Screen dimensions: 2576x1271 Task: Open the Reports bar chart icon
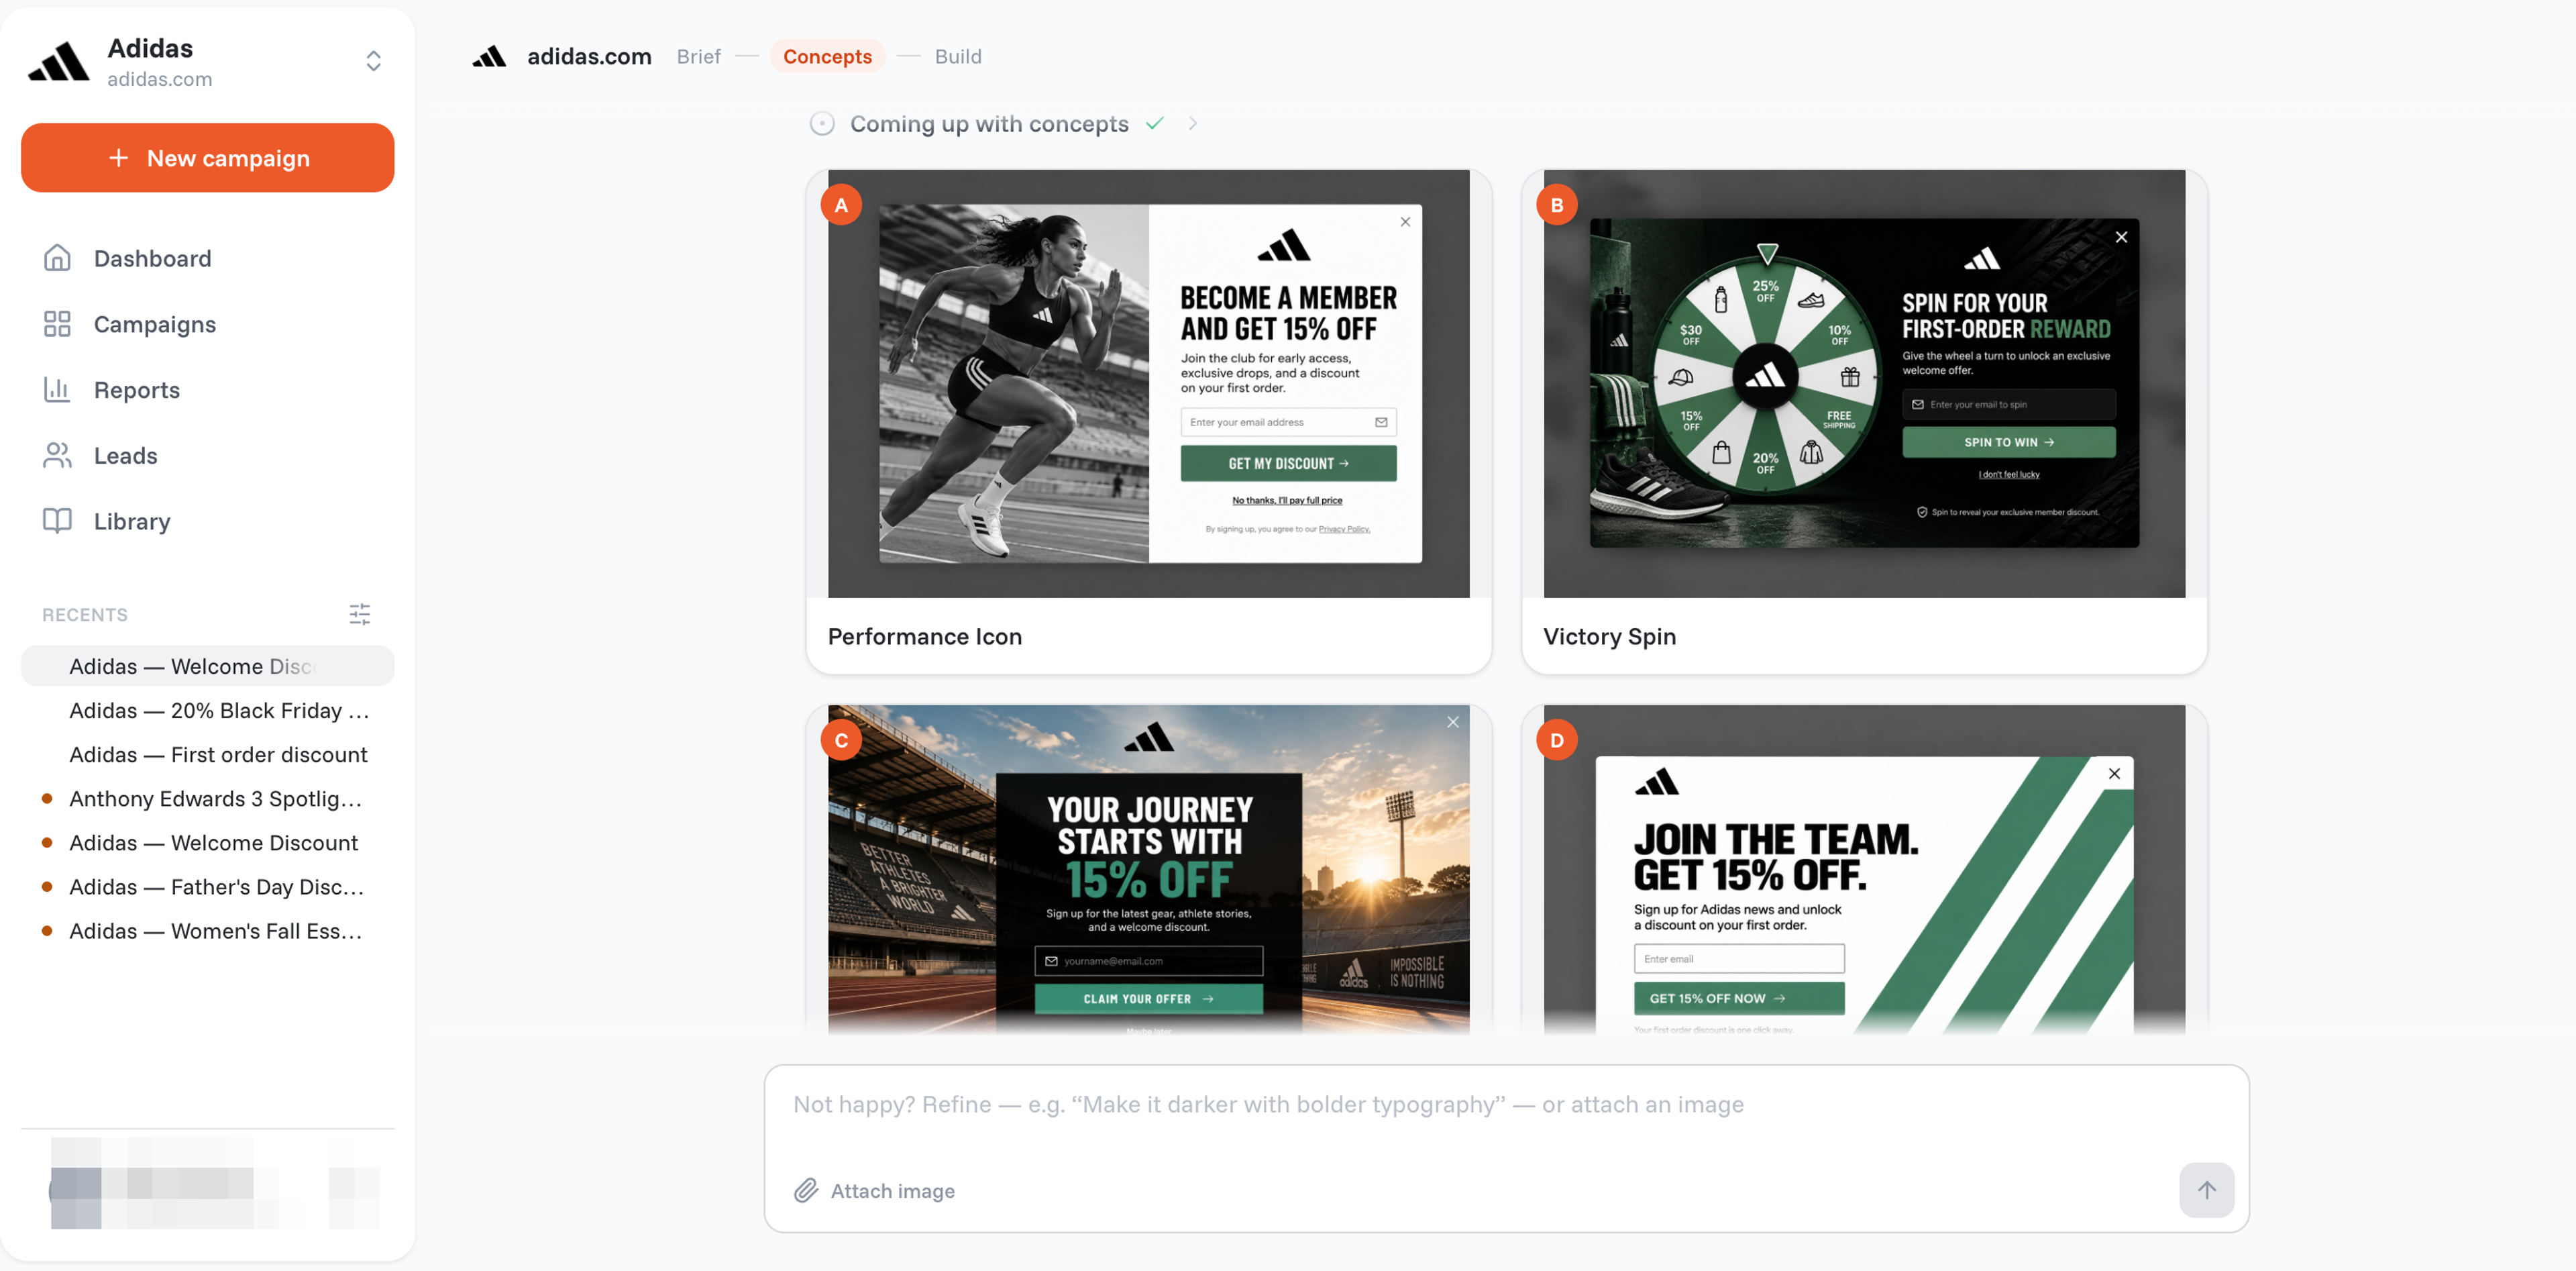[x=57, y=389]
